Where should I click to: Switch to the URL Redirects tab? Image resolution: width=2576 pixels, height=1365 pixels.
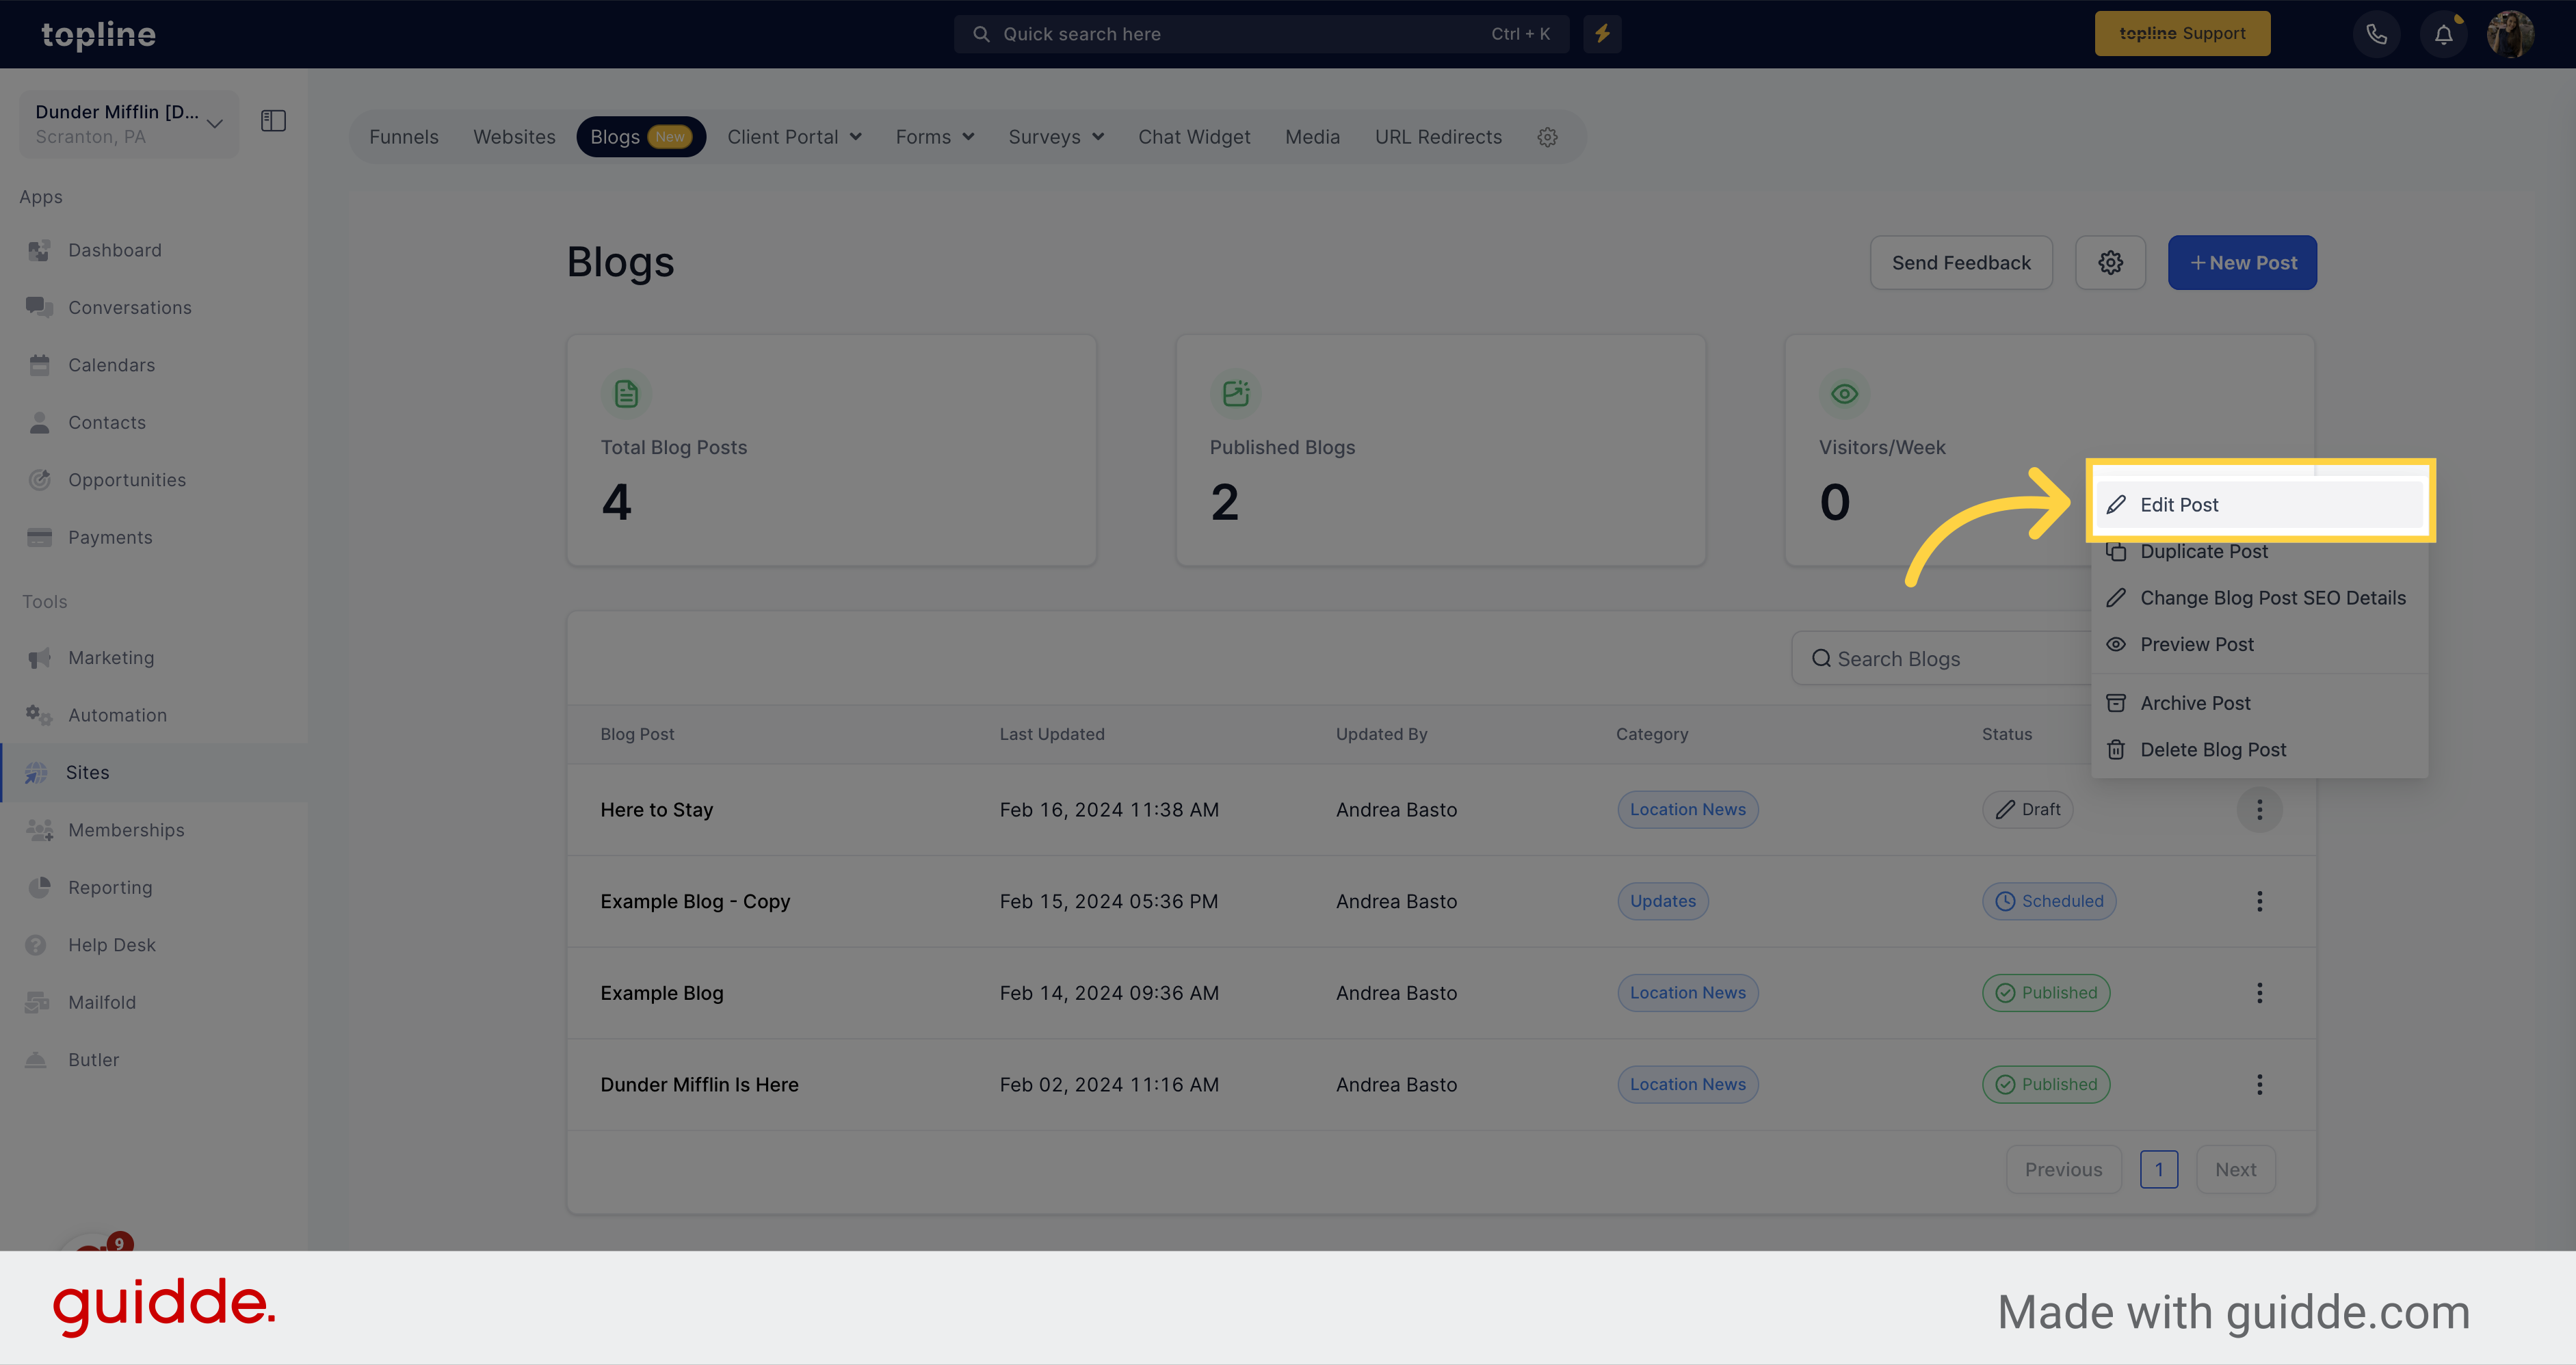click(x=1438, y=137)
